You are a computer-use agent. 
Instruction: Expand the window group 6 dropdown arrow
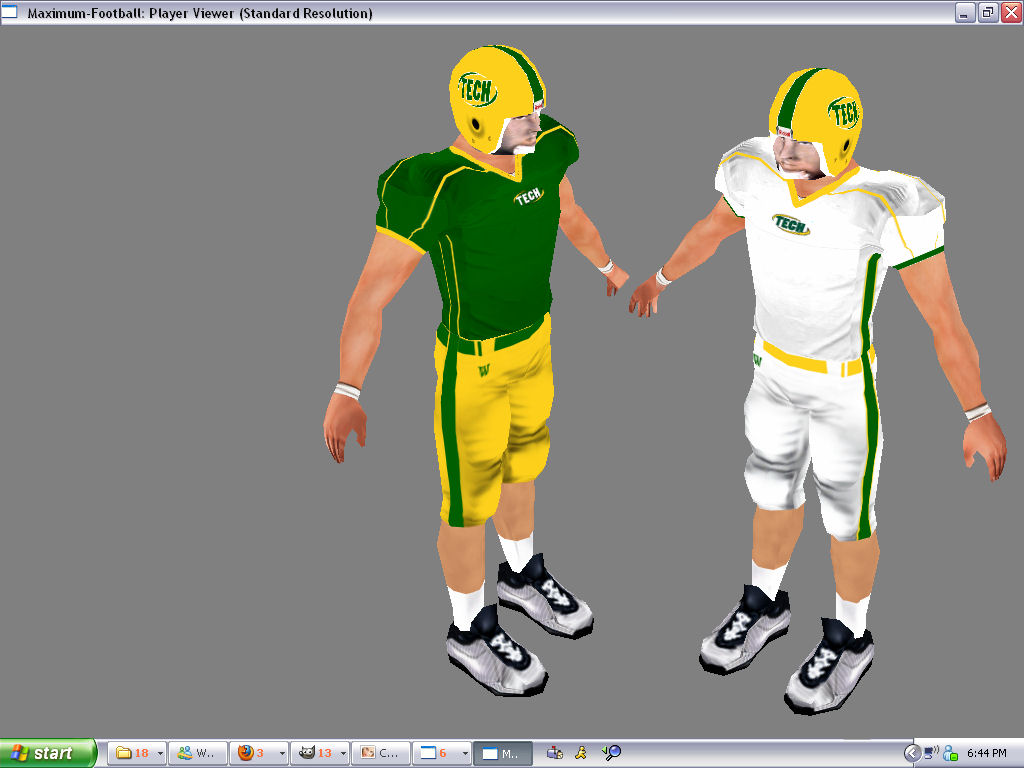(x=465, y=753)
